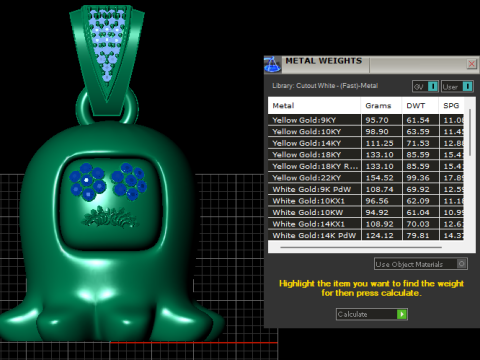480x360 pixels.
Task: Select the Yellow Gold:18KY R... row
Action: tap(366, 166)
